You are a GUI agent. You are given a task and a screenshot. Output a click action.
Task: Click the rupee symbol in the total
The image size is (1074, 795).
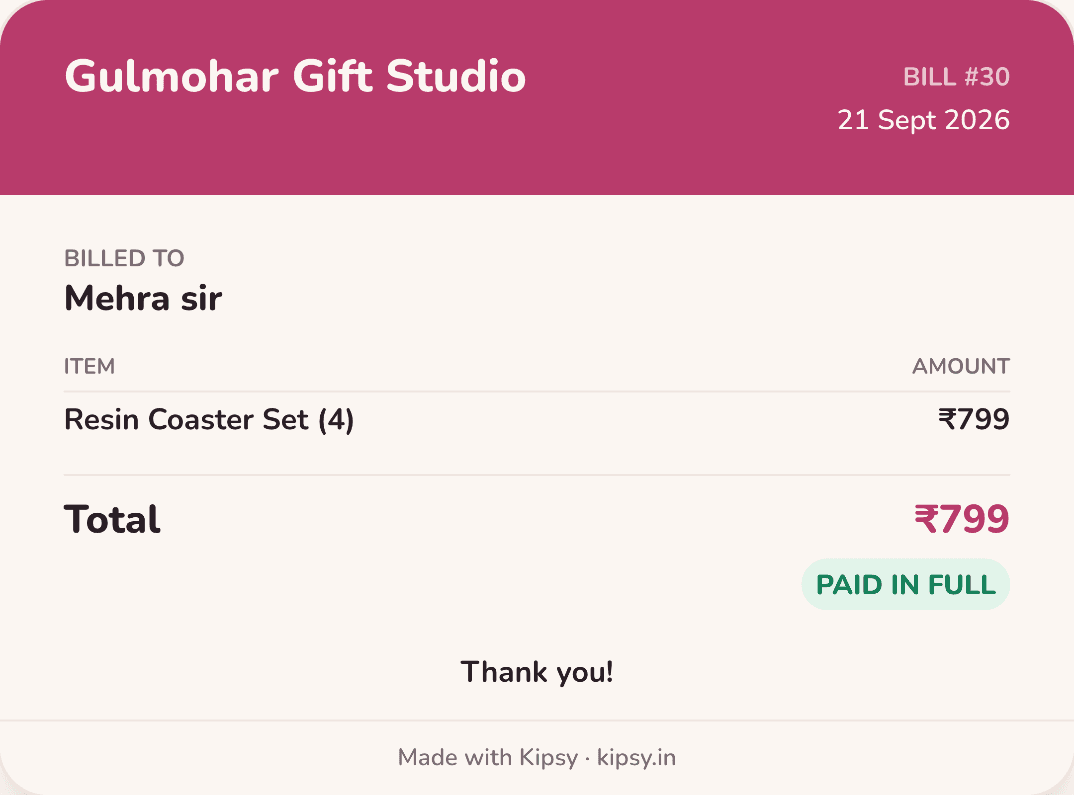coord(926,519)
